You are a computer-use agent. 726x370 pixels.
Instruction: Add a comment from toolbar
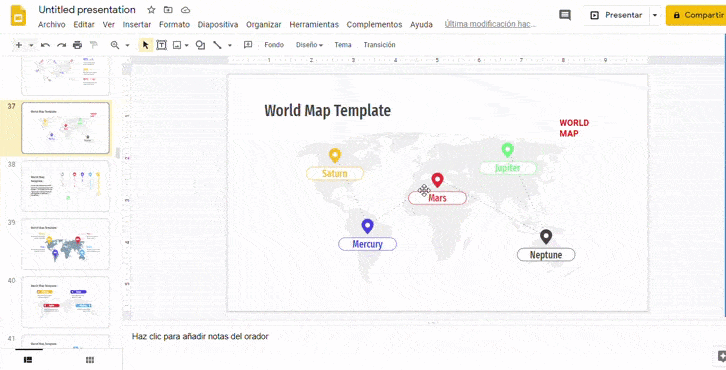(248, 45)
